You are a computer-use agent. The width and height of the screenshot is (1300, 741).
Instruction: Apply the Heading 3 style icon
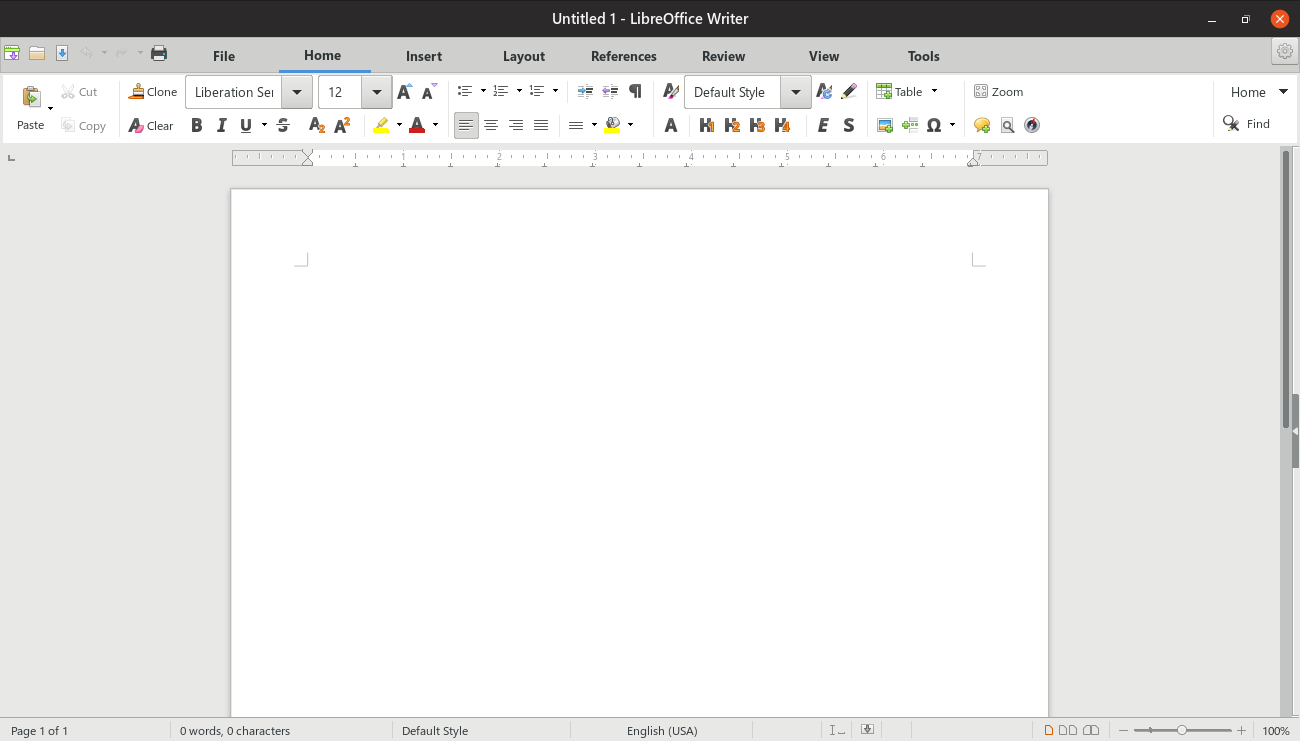tap(757, 126)
